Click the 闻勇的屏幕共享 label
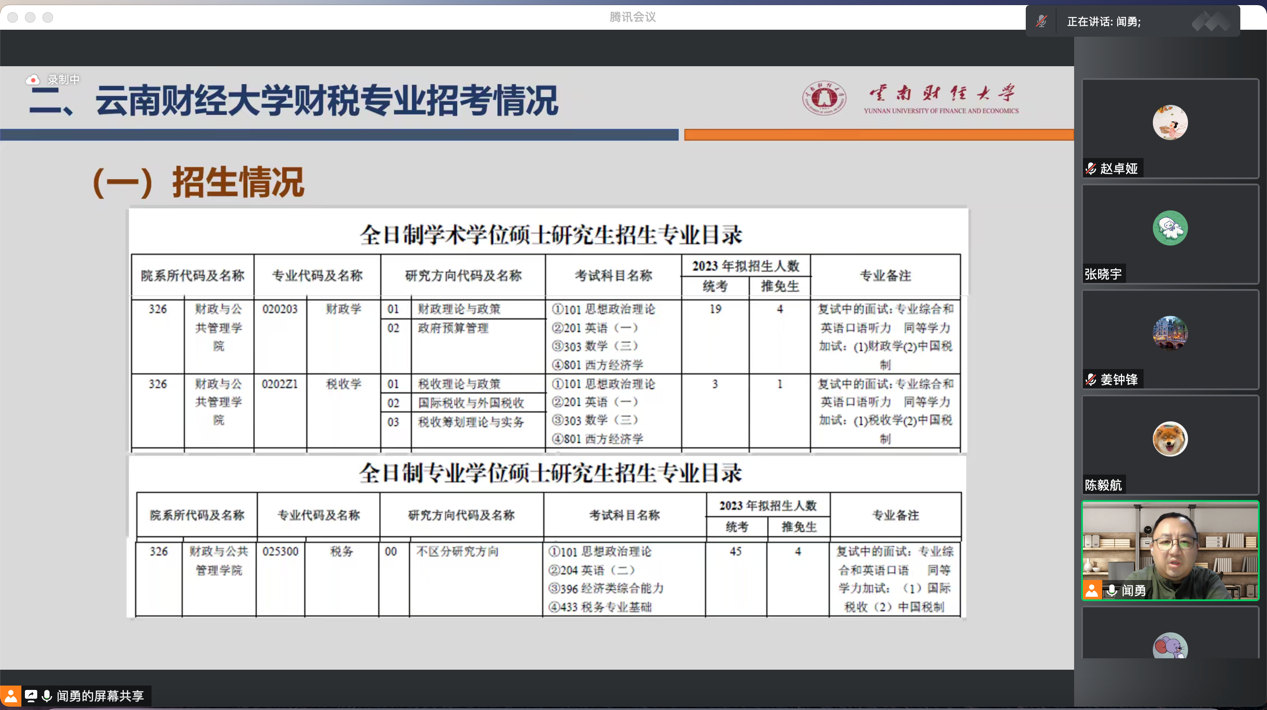The height and width of the screenshot is (710, 1267). coord(100,696)
